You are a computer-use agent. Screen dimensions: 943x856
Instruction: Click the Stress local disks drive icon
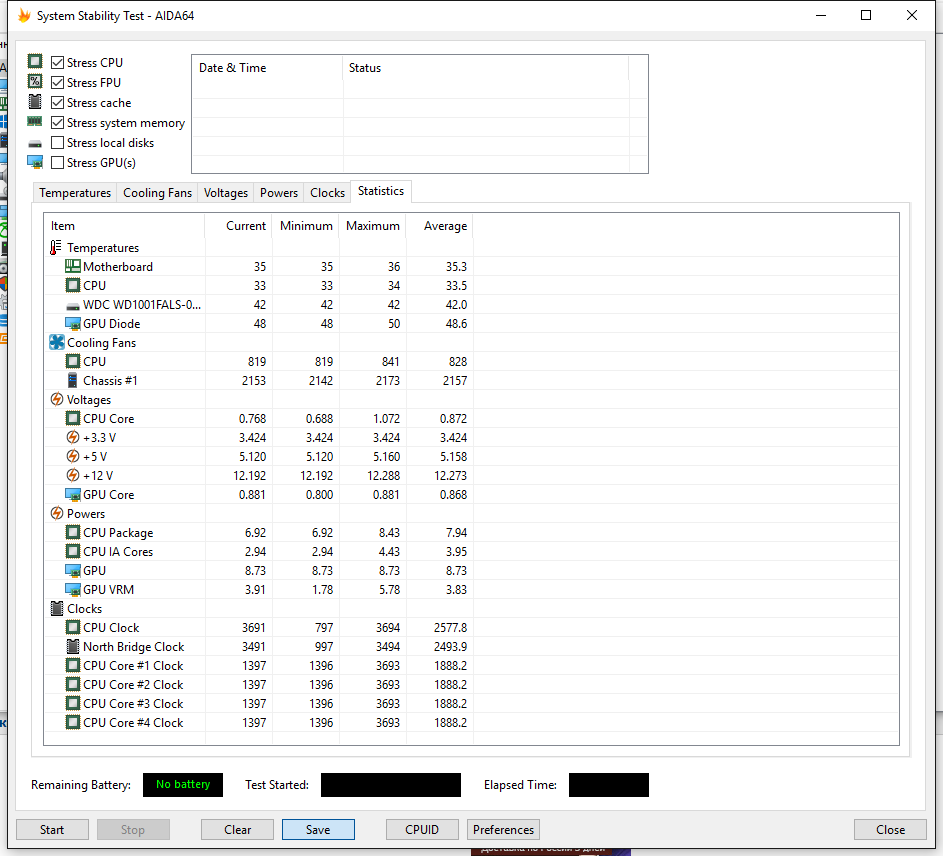[35, 144]
